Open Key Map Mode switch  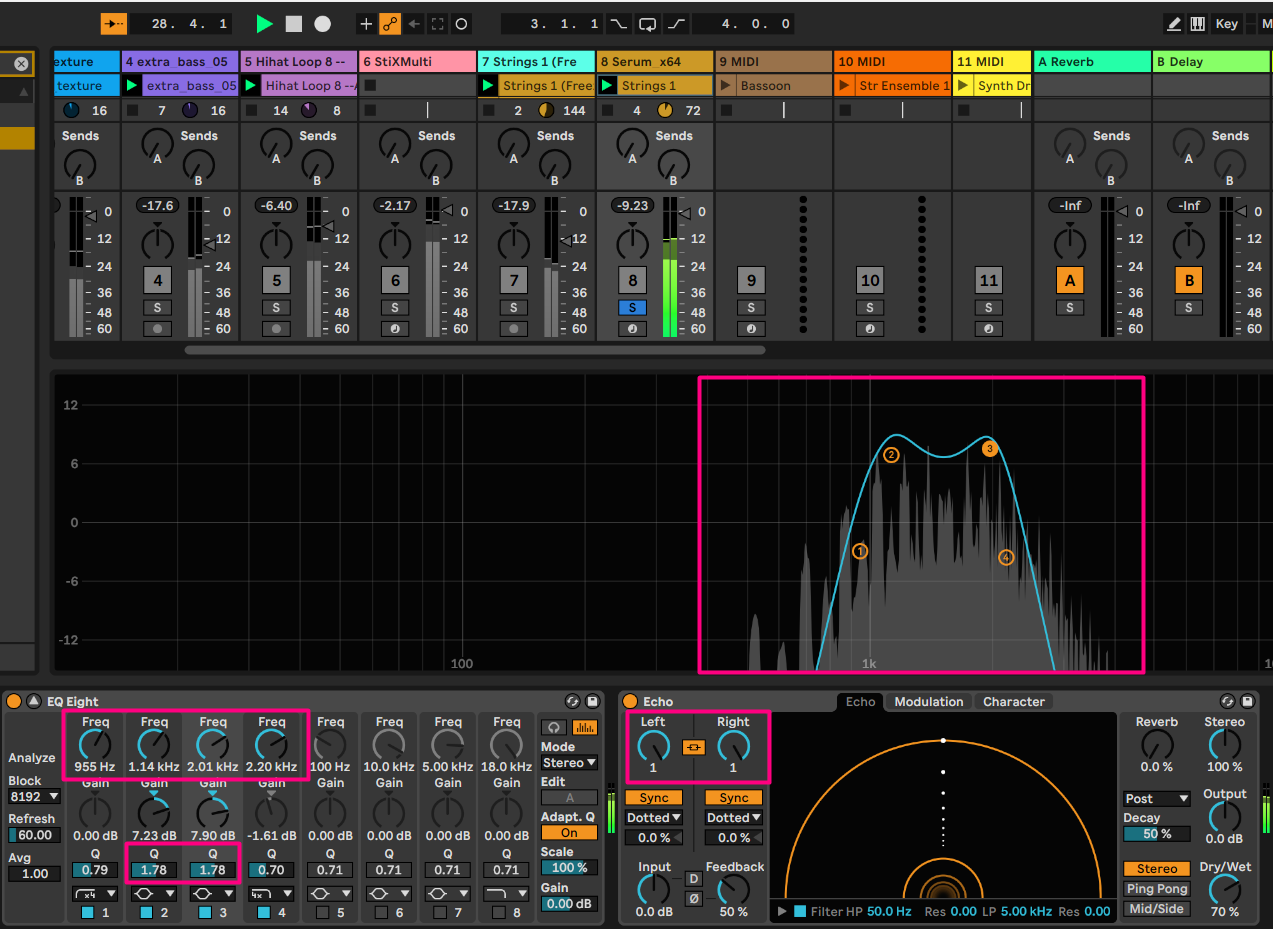[1226, 23]
